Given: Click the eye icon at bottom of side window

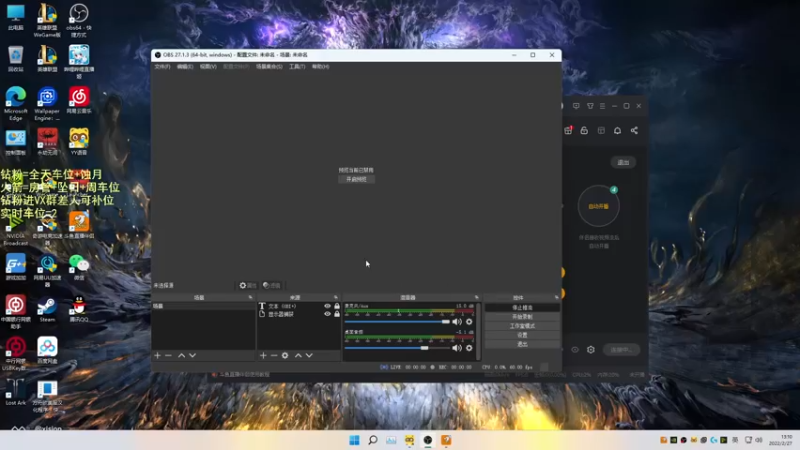Looking at the screenshot, I should click(575, 349).
